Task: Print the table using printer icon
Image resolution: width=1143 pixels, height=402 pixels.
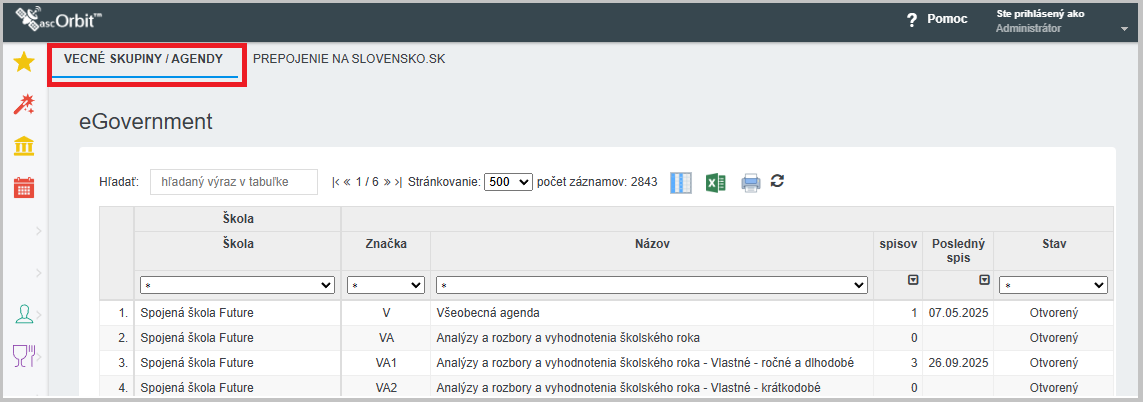Action: (x=750, y=182)
